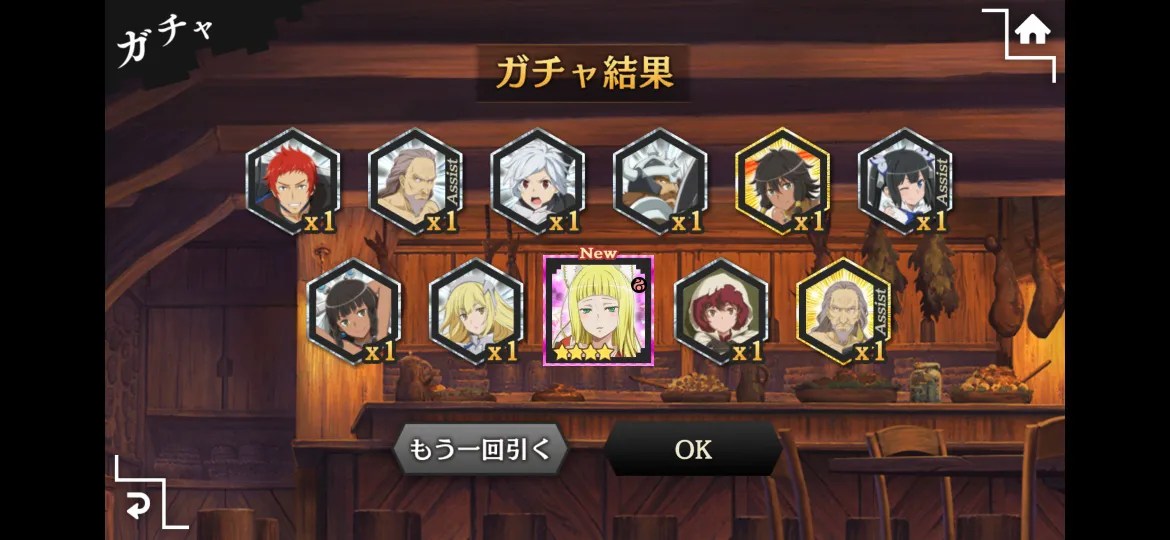Tap the back arrow icon
This screenshot has width=1170, height=540.
pos(138,506)
